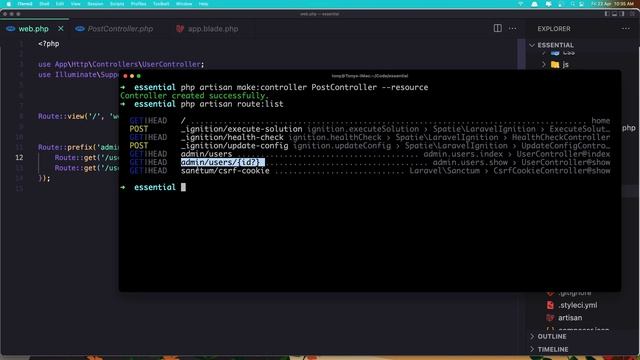Viewport: 640px width, 360px height.
Task: Click the app.blade.php tab Laravel icon
Action: click(180, 29)
